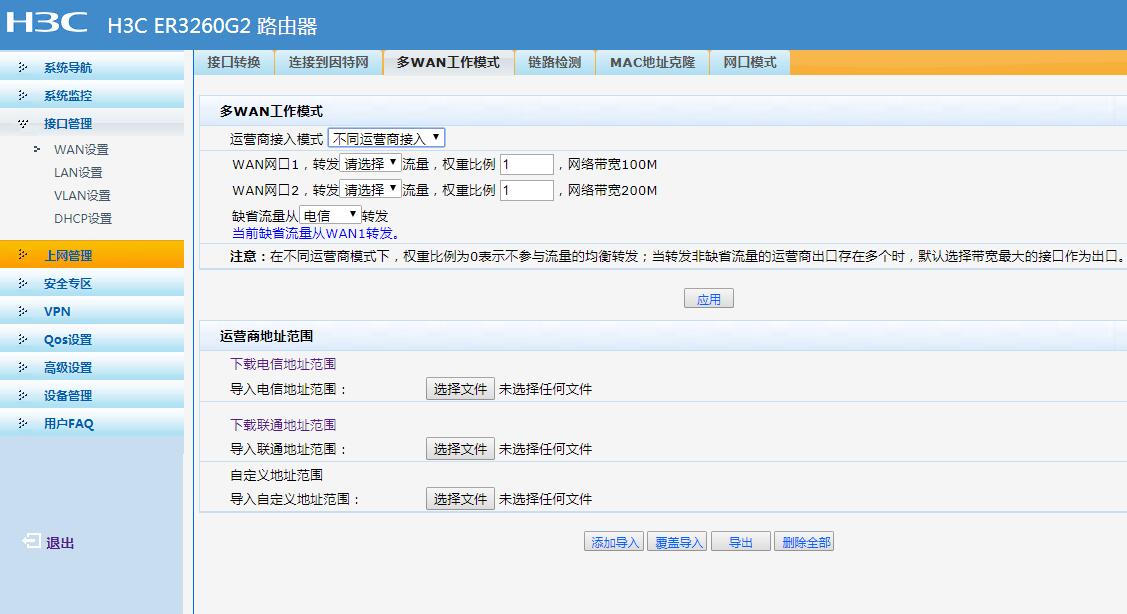Click the text 当前缺省流量从WAN1转发。
This screenshot has height=614, width=1127.
[316, 233]
